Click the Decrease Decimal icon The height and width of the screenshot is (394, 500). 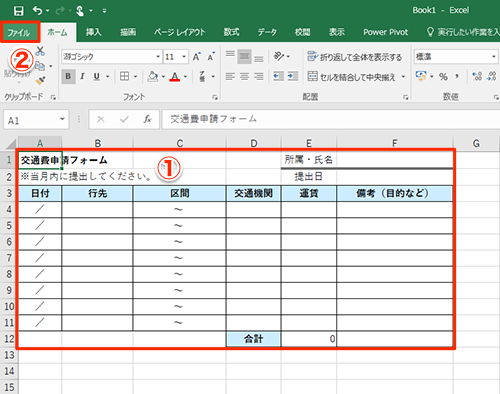click(x=492, y=76)
